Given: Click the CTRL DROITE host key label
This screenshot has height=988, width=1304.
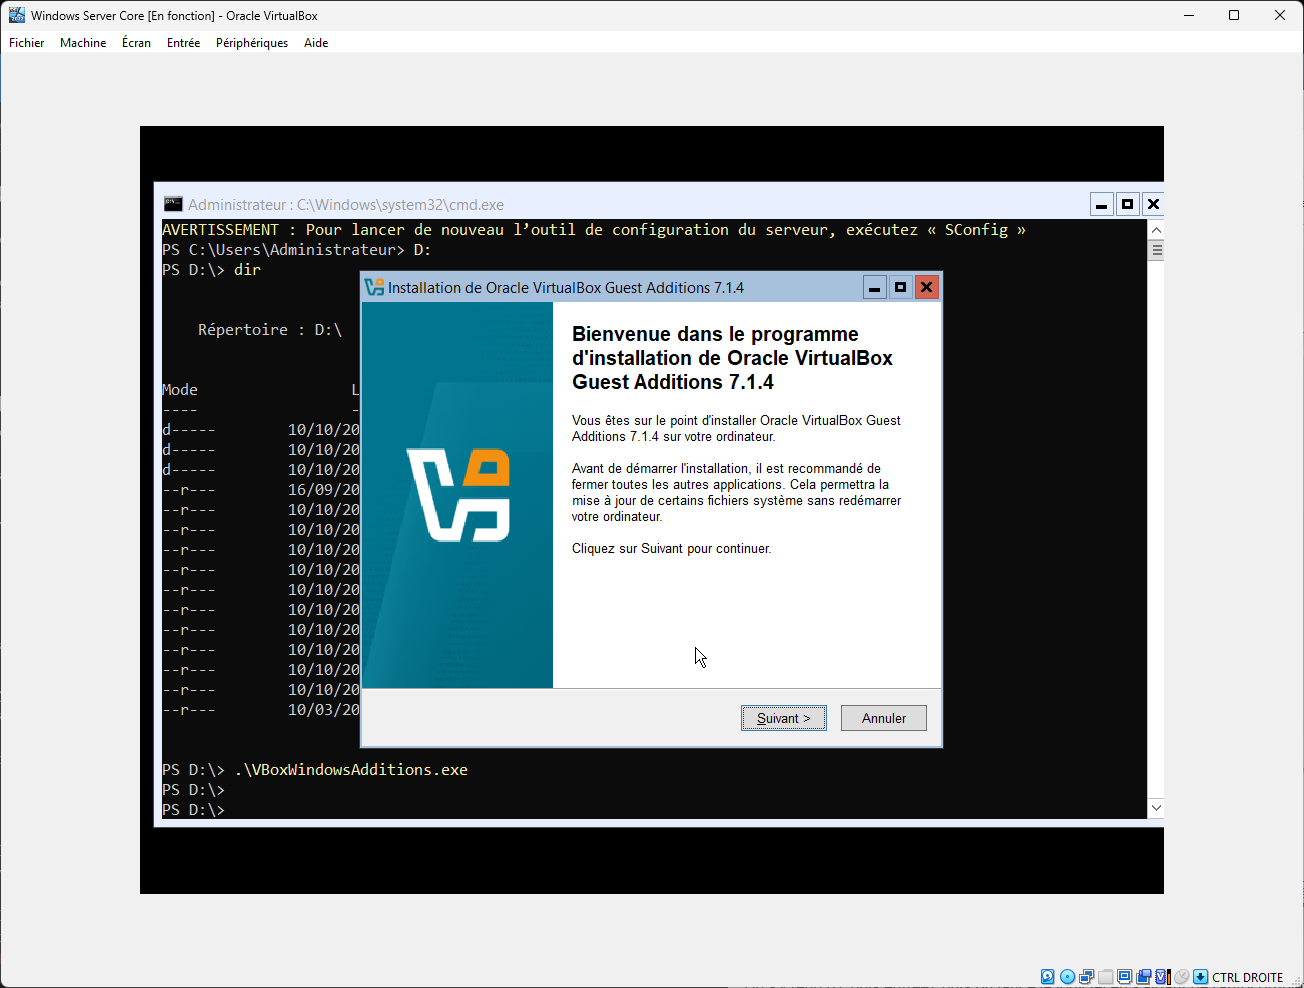Looking at the screenshot, I should pyautogui.click(x=1247, y=978).
